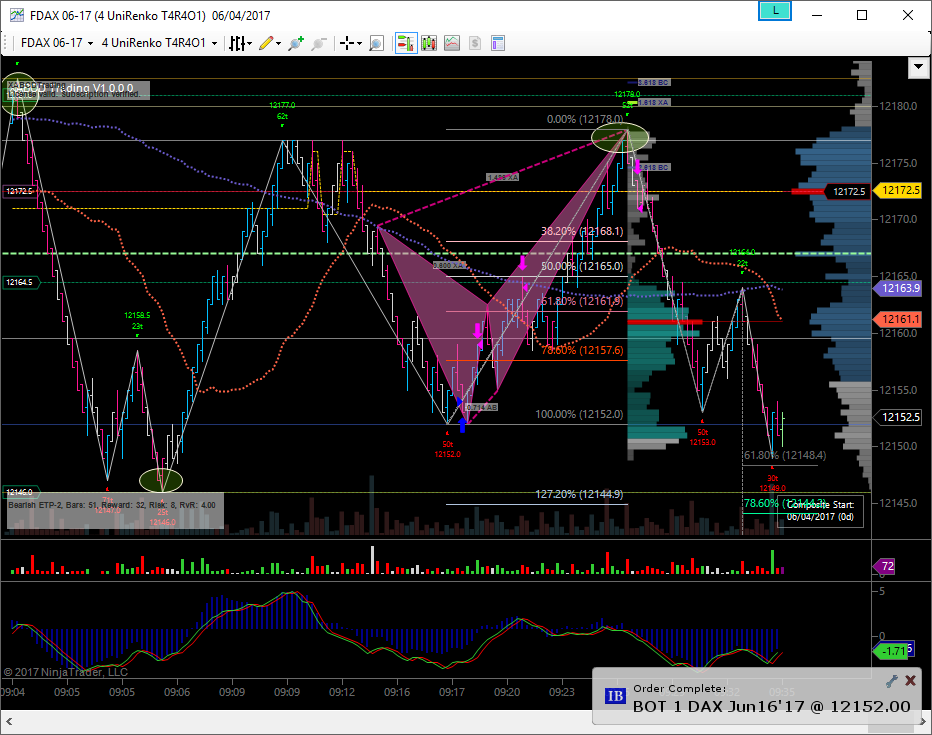Click the purple 72 volume value marker

point(886,566)
